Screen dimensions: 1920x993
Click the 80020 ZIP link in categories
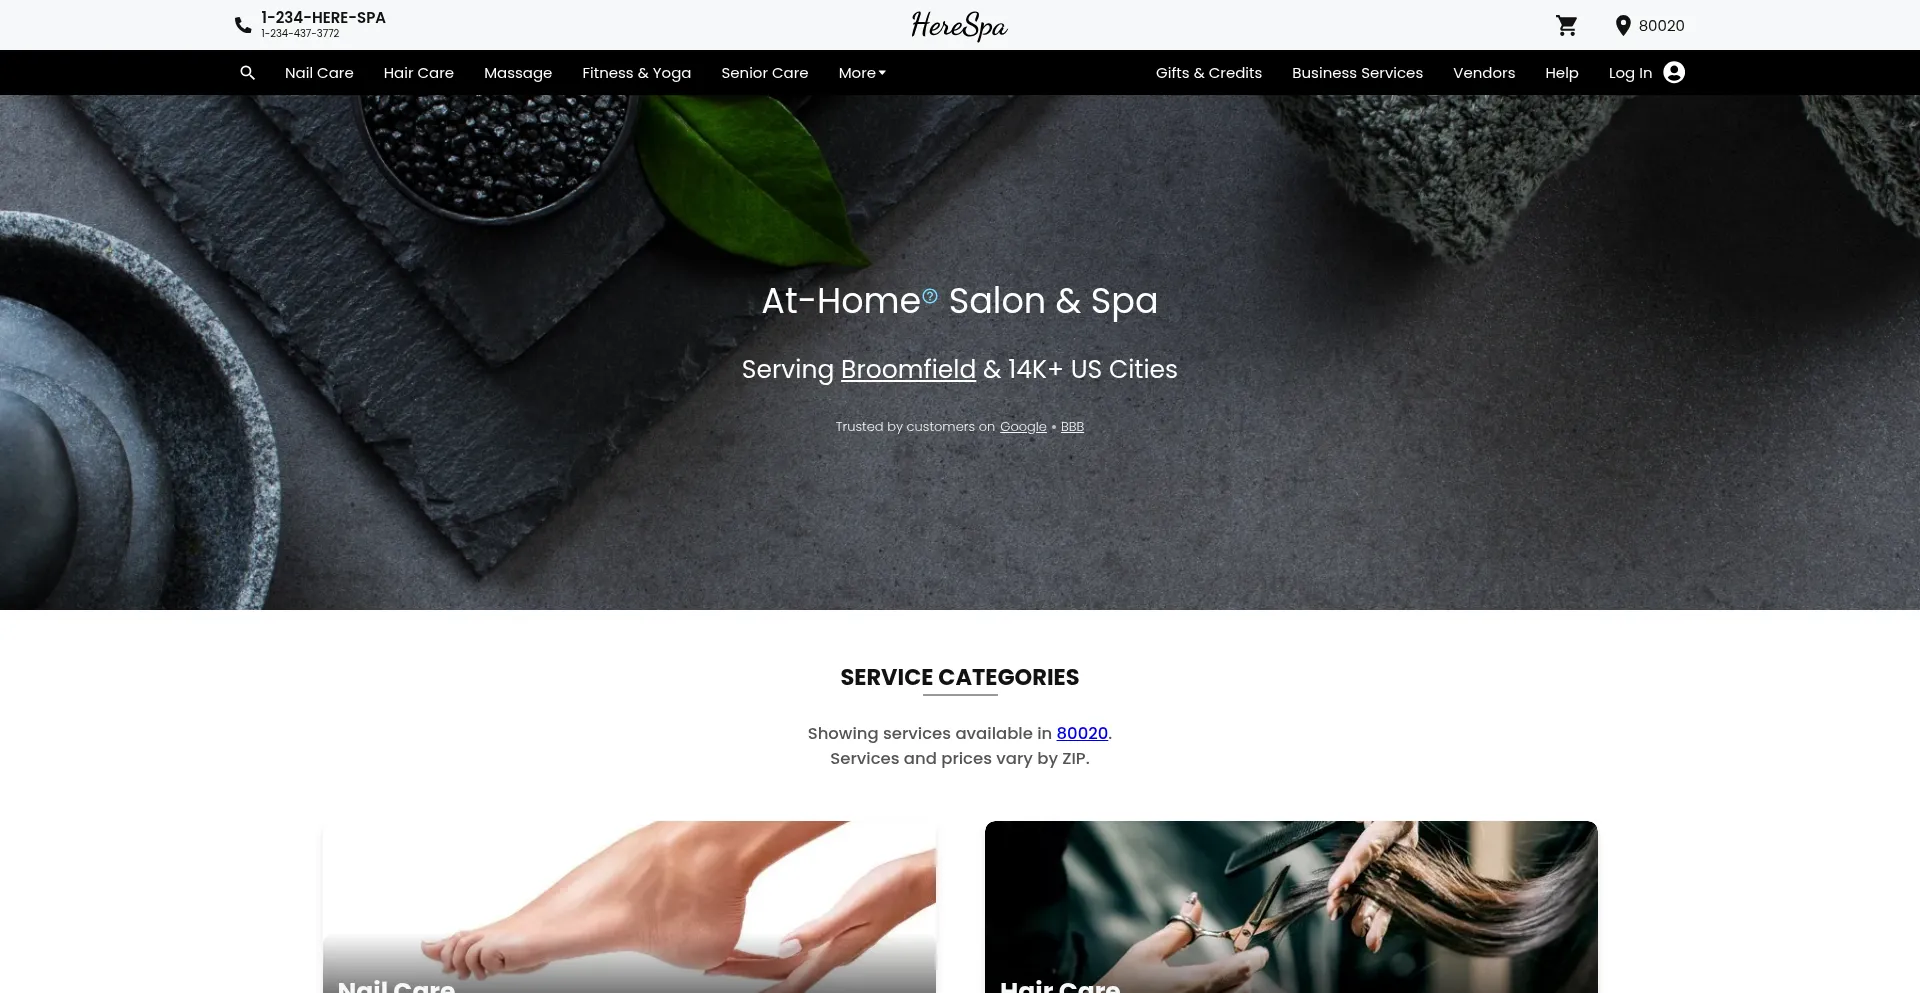1082,733
